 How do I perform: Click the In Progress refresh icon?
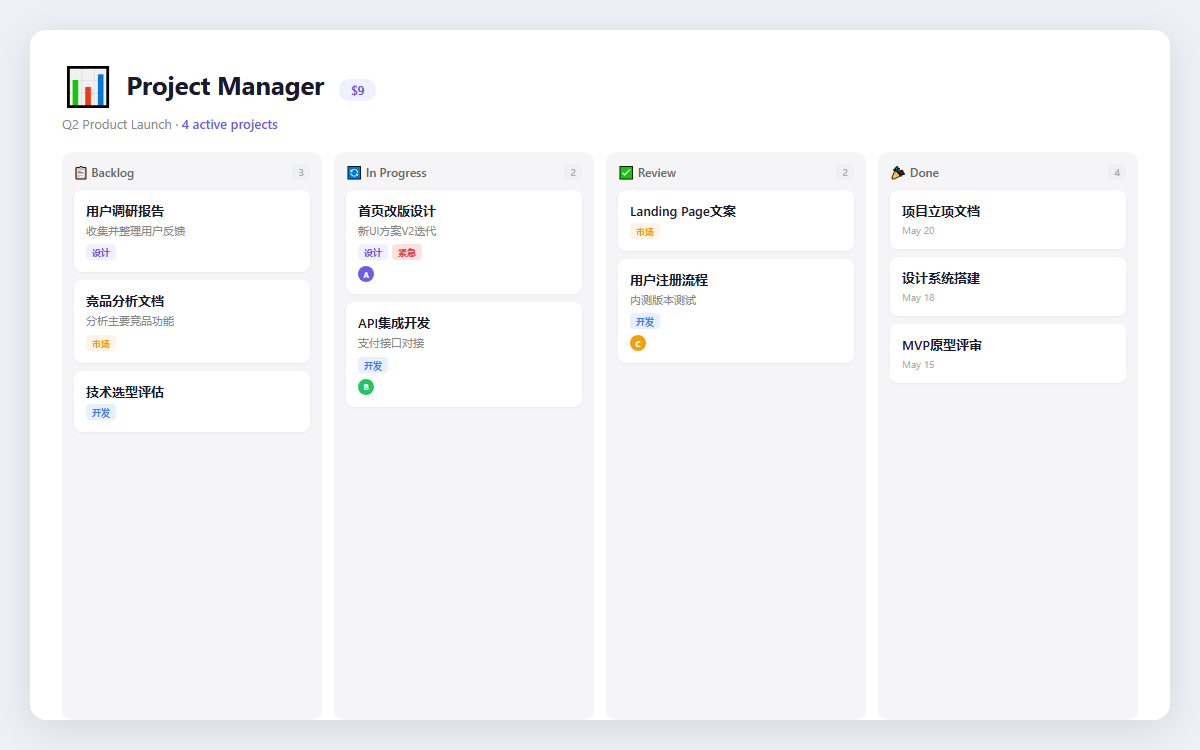click(x=354, y=173)
